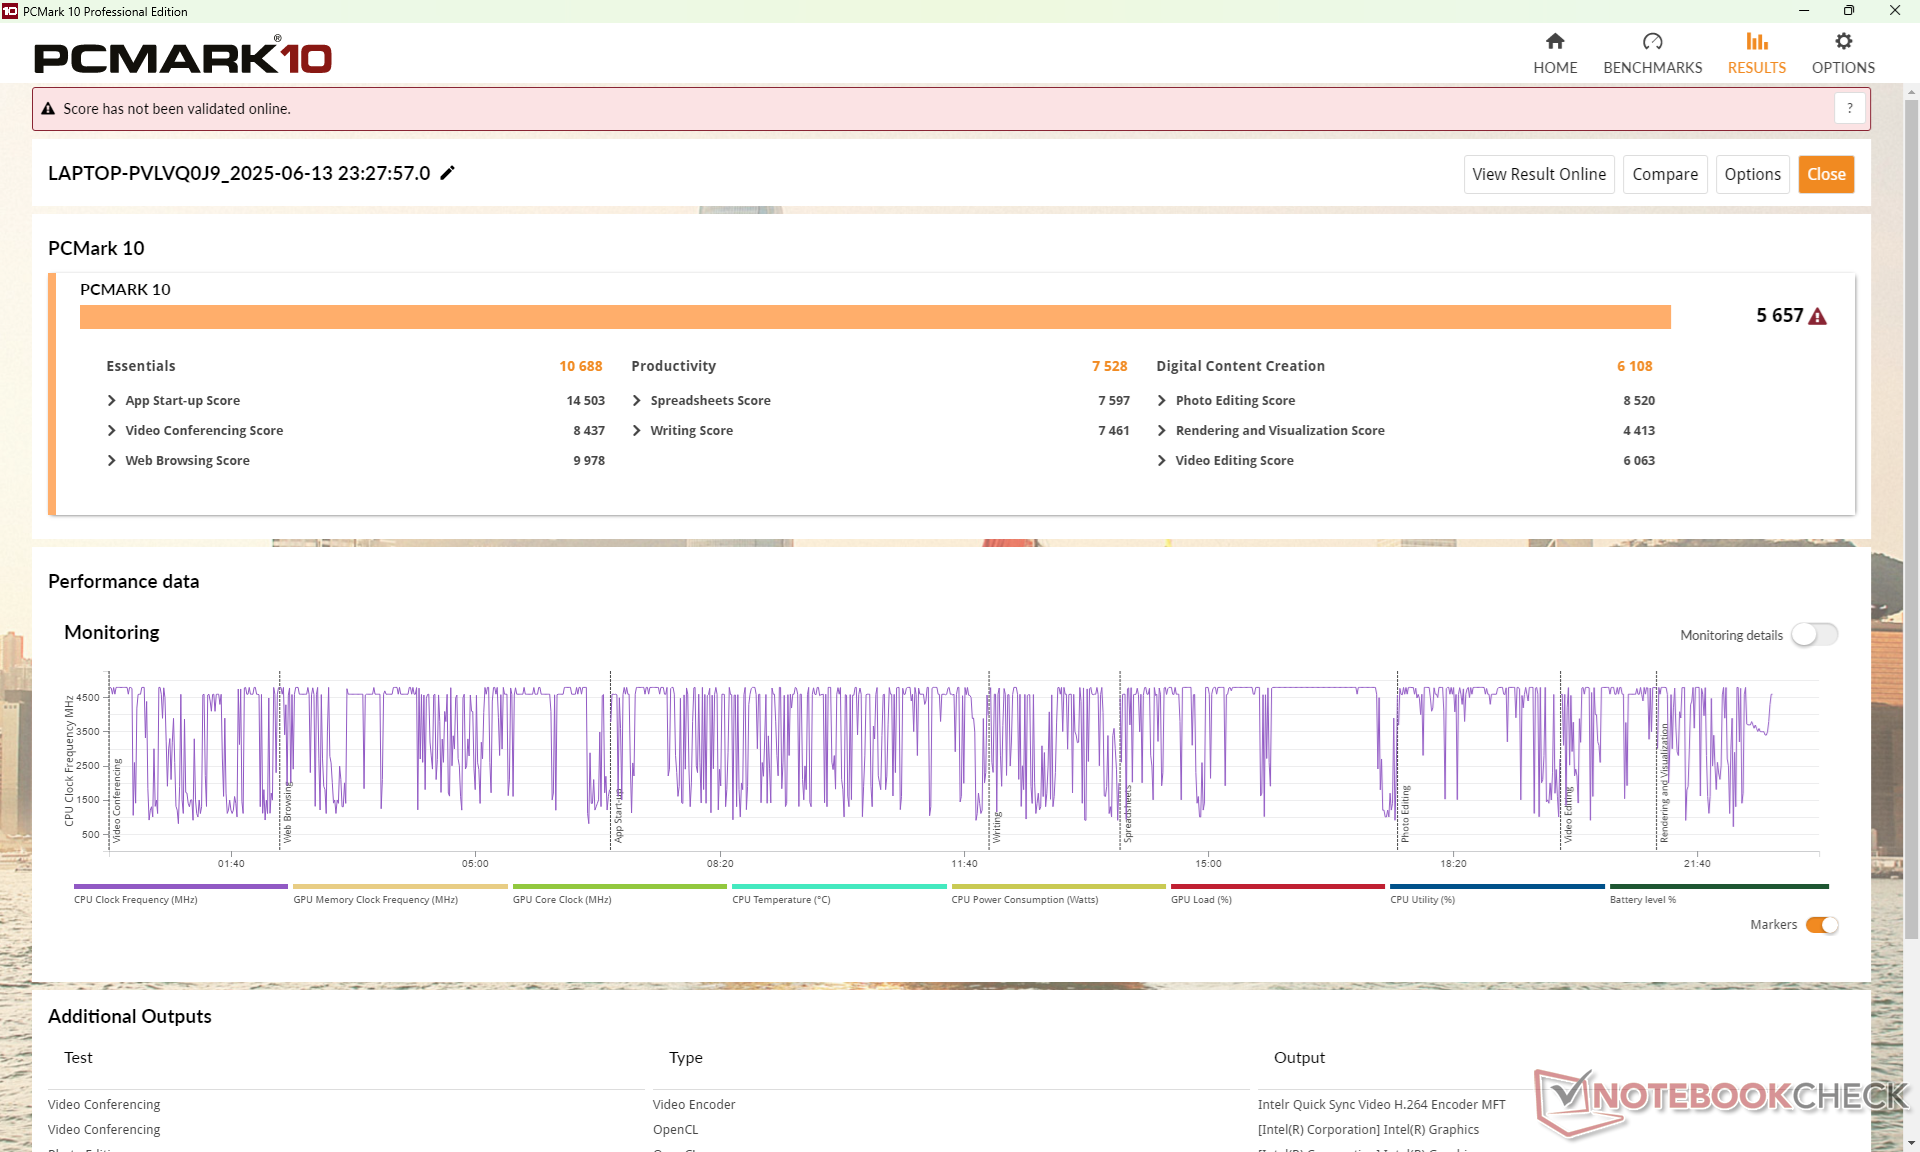Open the result Options button
Screen dimensions: 1920x1152
point(1752,174)
